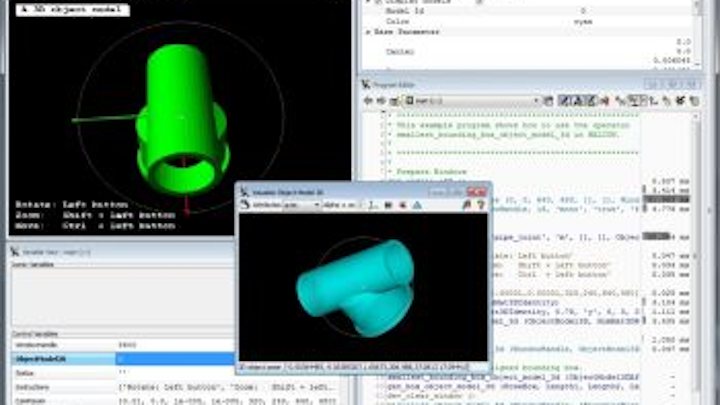The width and height of the screenshot is (720, 405).
Task: Click the 'Prepare Windows' comment line in code
Action: pos(432,172)
